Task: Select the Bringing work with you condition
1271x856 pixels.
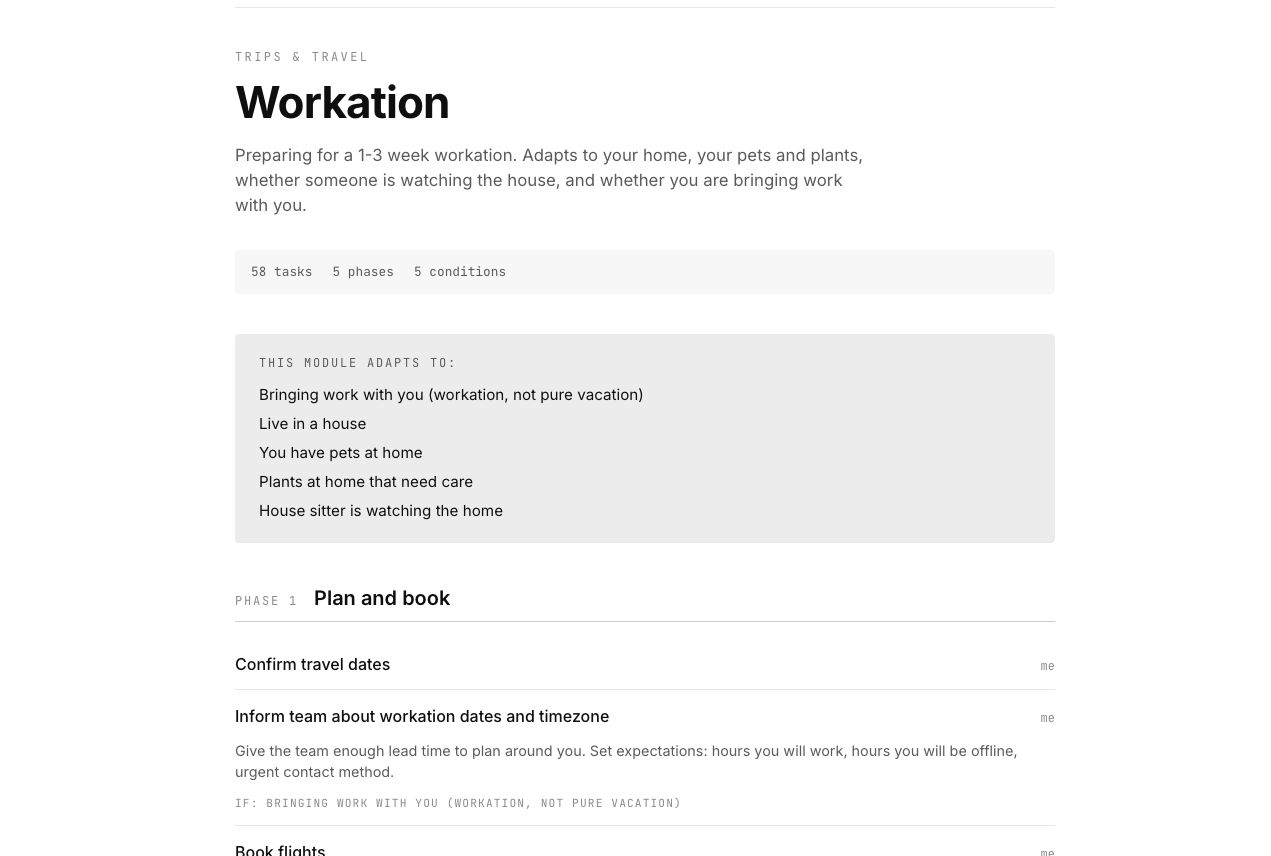Action: coord(451,395)
